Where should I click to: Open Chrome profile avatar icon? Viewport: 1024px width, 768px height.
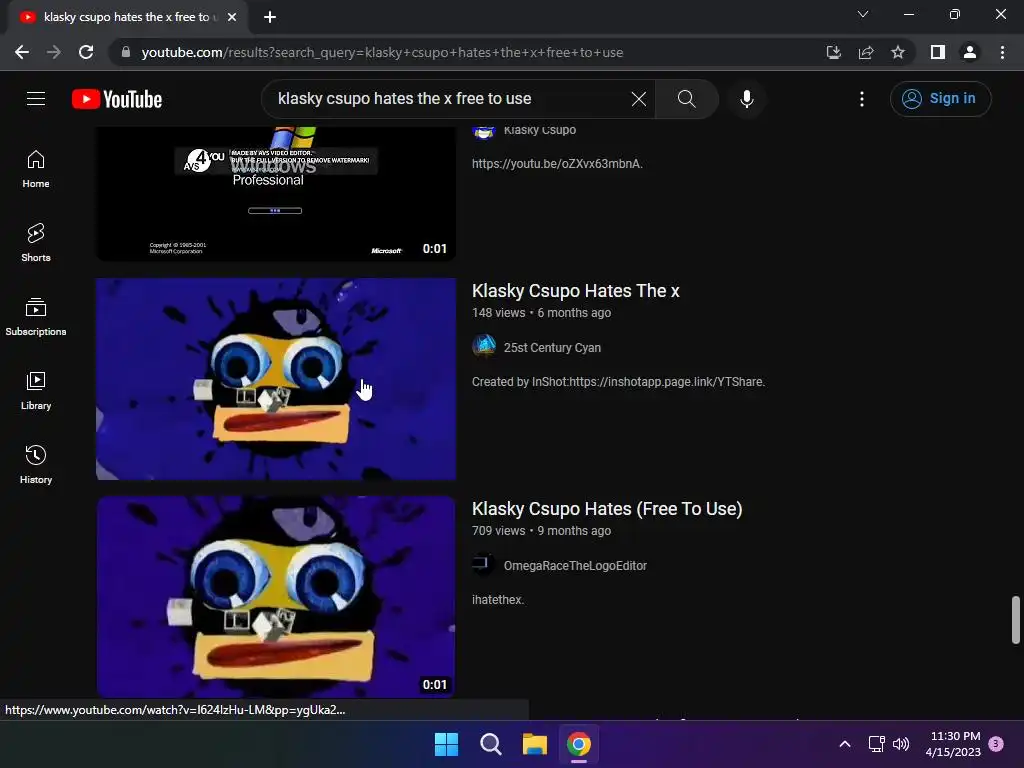pyautogui.click(x=970, y=52)
